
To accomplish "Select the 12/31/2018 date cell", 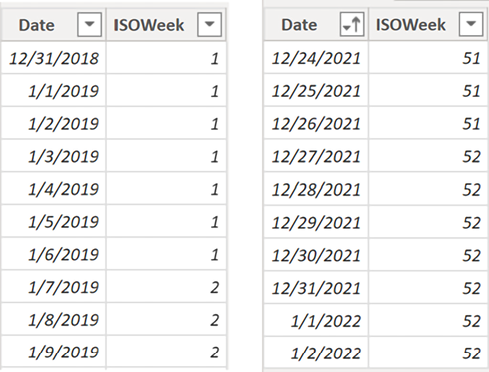I will click(x=54, y=58).
